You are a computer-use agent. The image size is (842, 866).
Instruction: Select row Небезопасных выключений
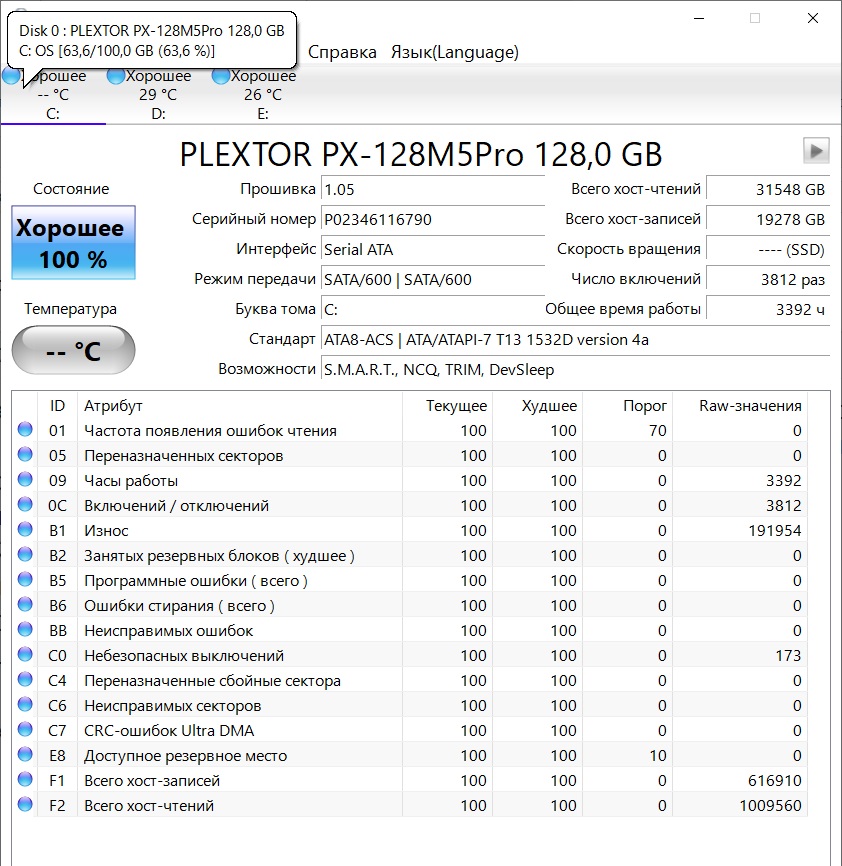click(411, 656)
